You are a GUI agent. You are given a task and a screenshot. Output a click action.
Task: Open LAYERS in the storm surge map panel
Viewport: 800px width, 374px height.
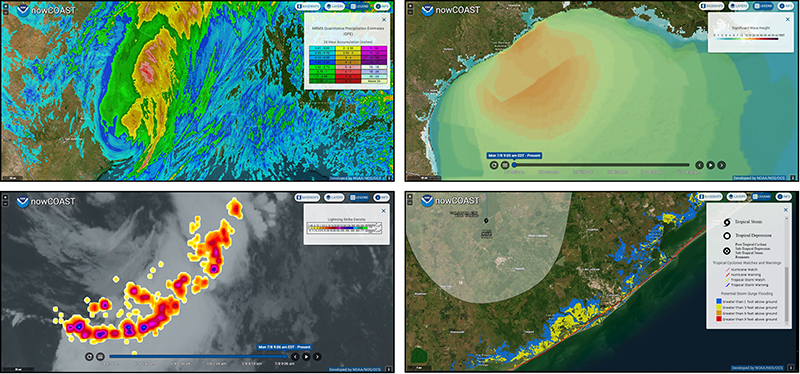(x=738, y=197)
